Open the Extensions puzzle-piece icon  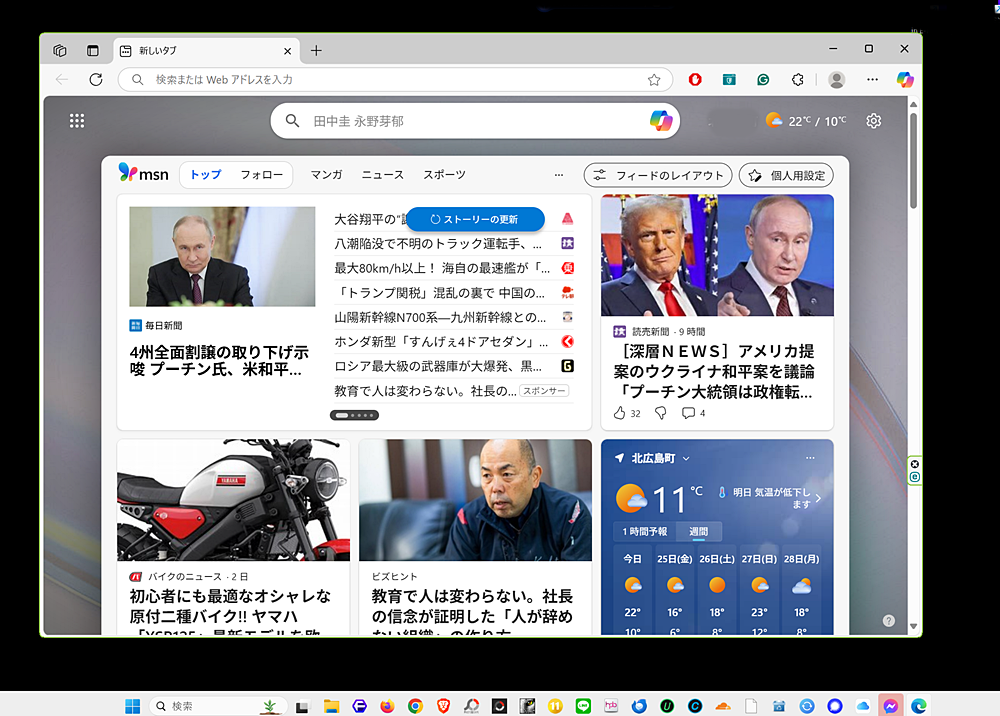point(797,80)
